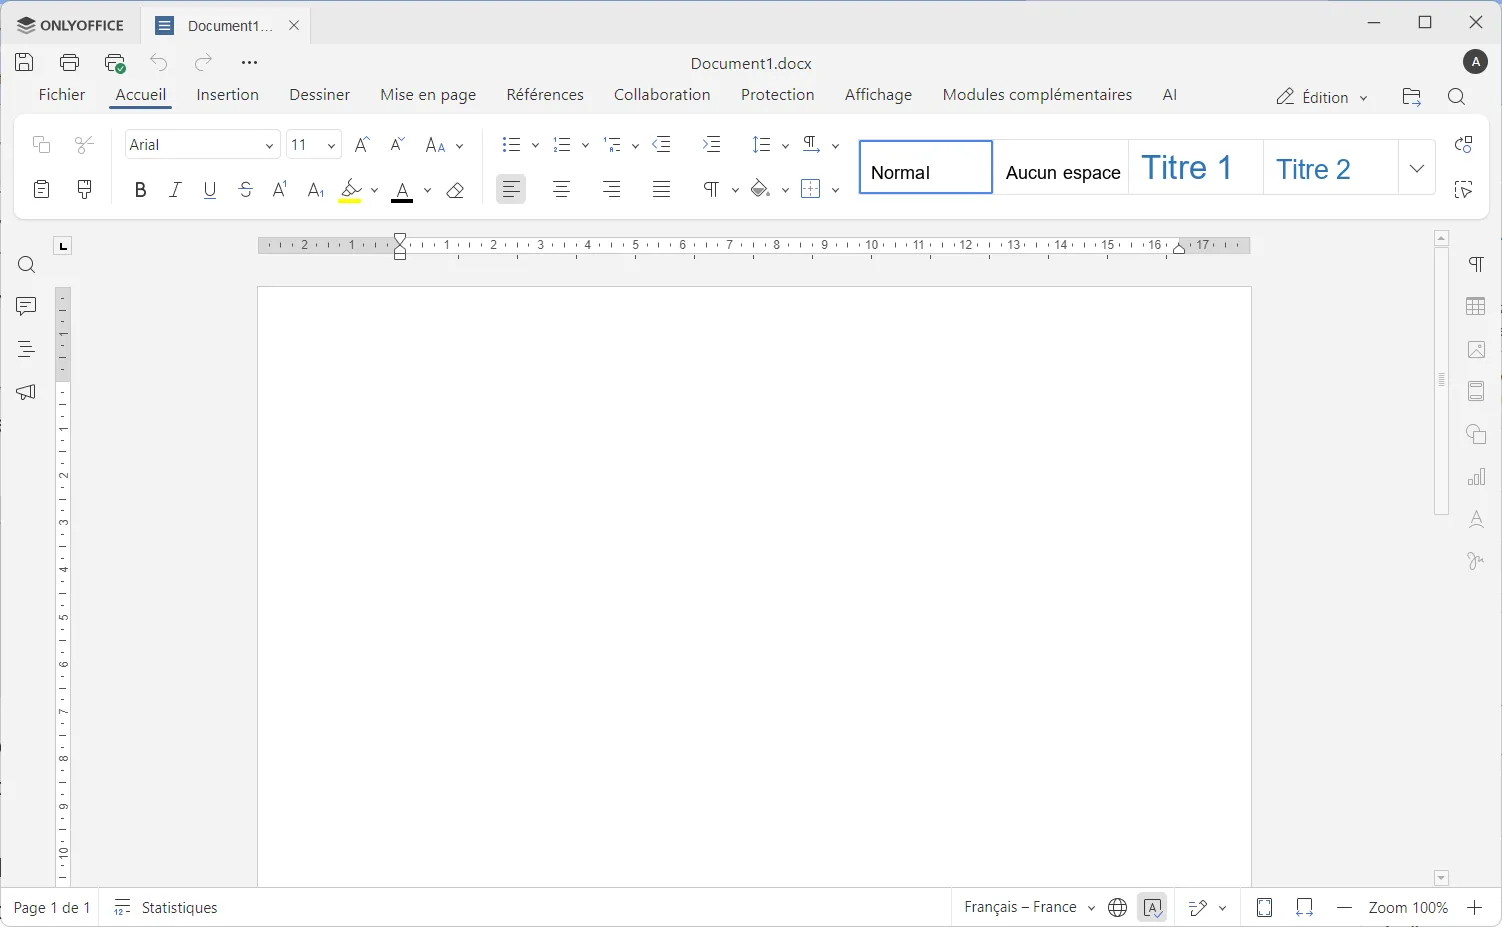Open the Édition mode dropdown
Screen dimensions: 1502x927
[1321, 97]
